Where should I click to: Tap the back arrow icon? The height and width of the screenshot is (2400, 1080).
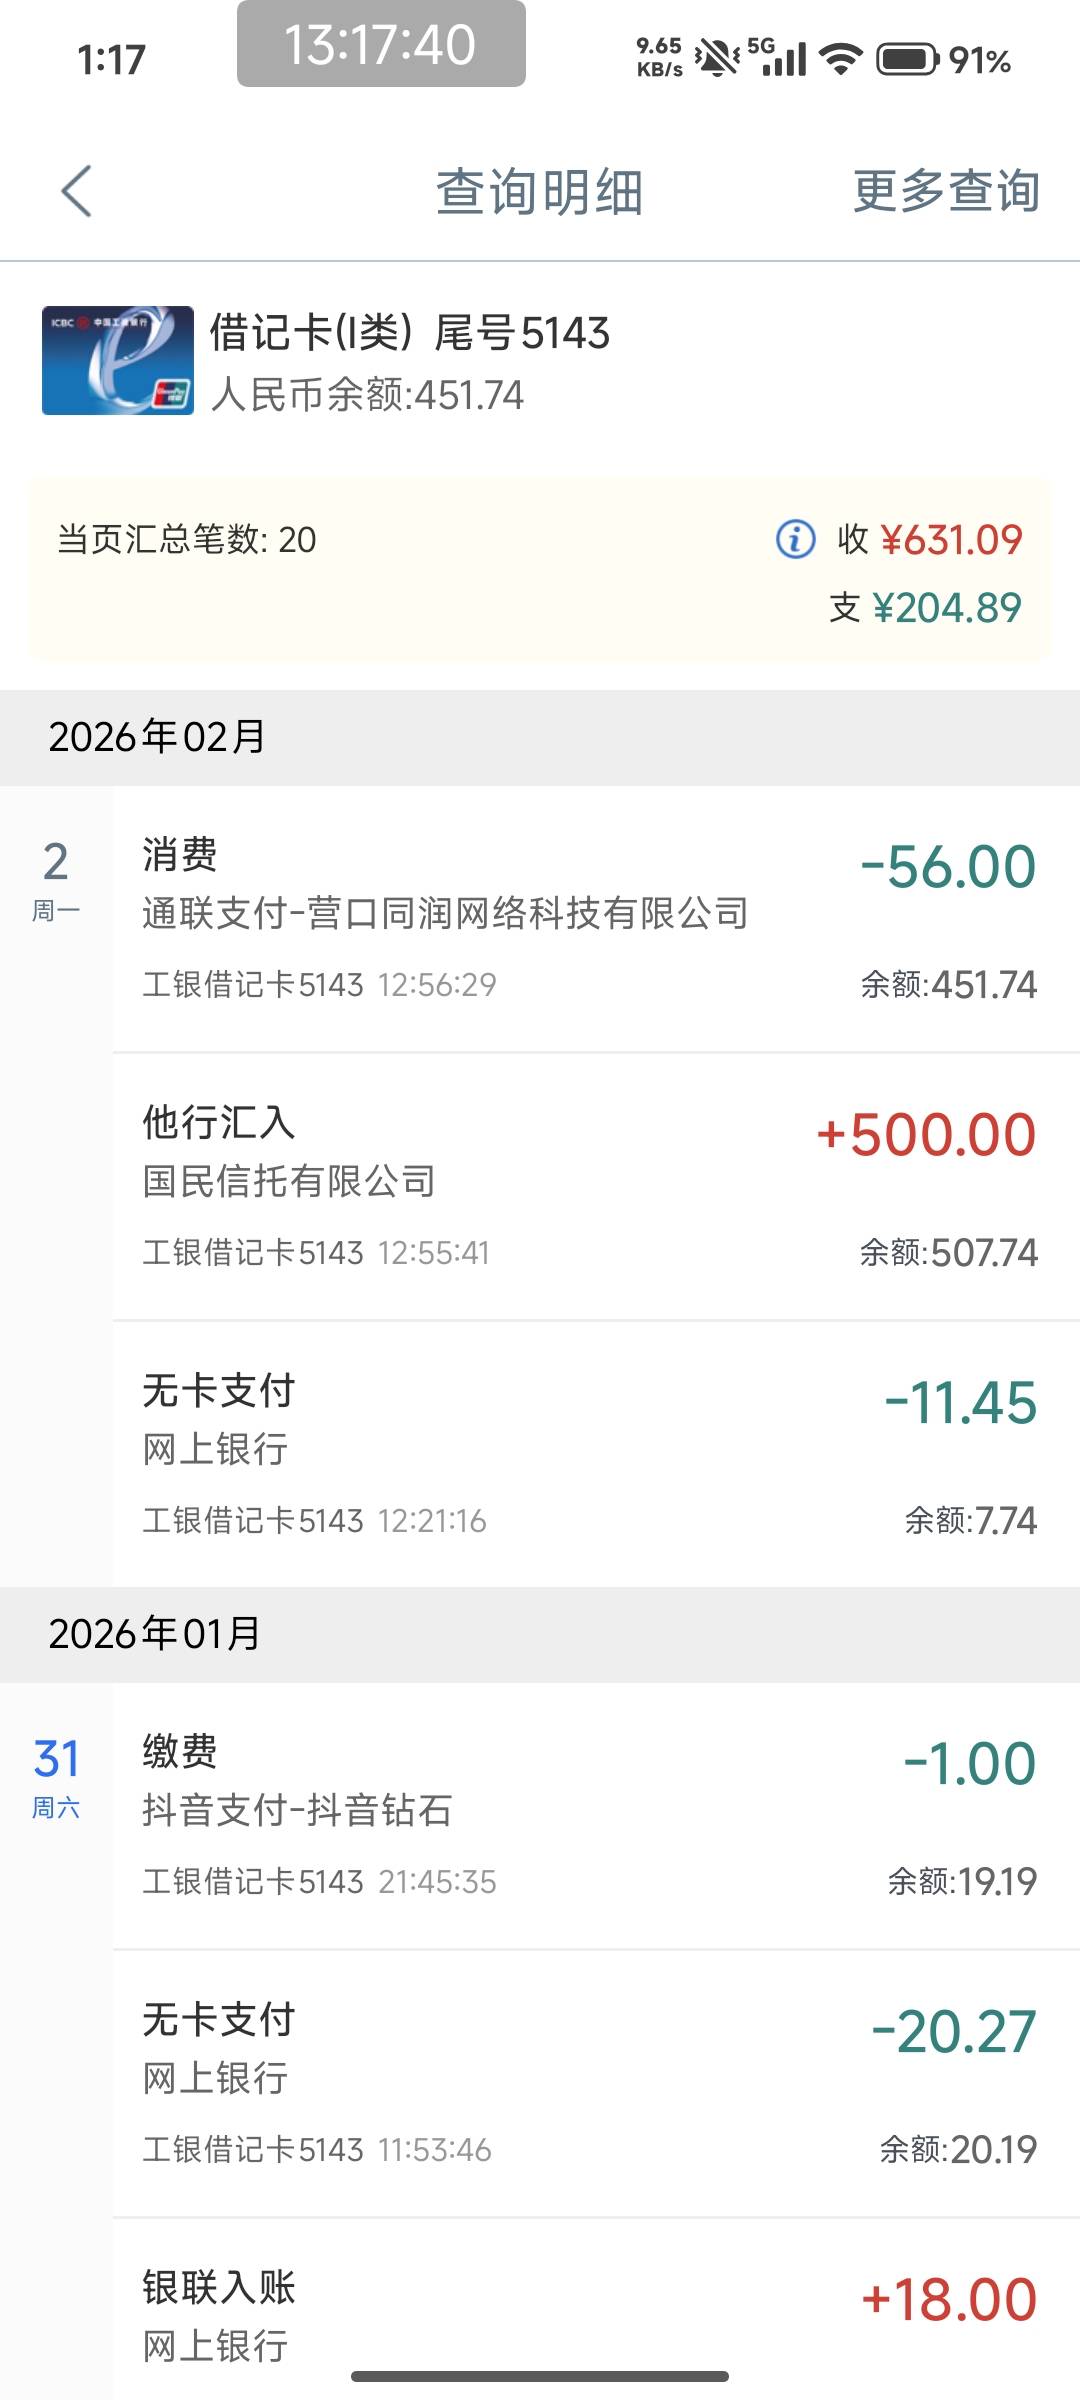[x=76, y=191]
